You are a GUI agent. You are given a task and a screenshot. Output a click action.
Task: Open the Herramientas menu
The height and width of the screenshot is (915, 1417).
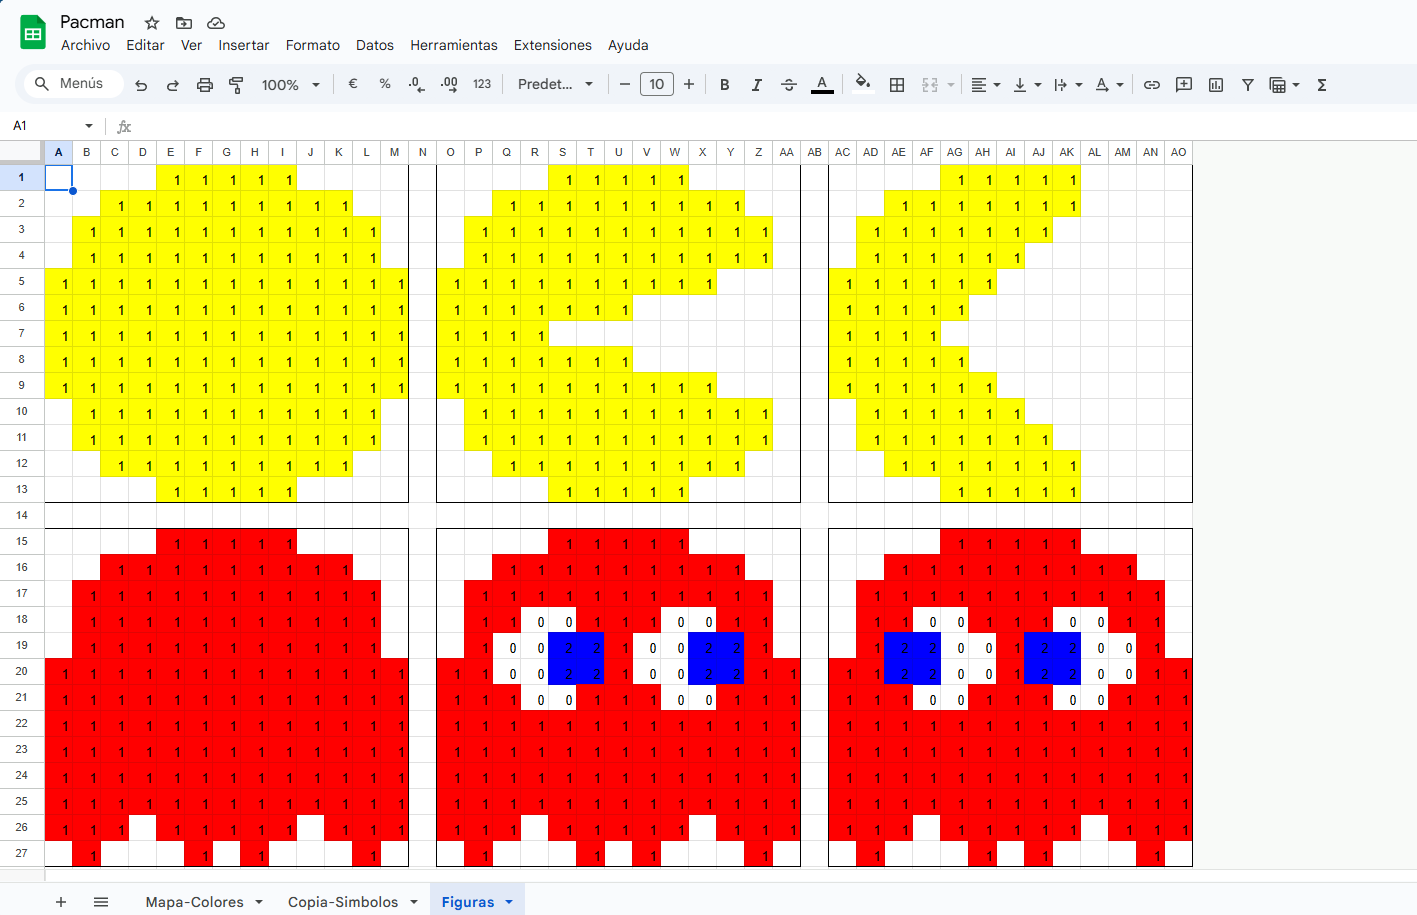click(x=454, y=45)
